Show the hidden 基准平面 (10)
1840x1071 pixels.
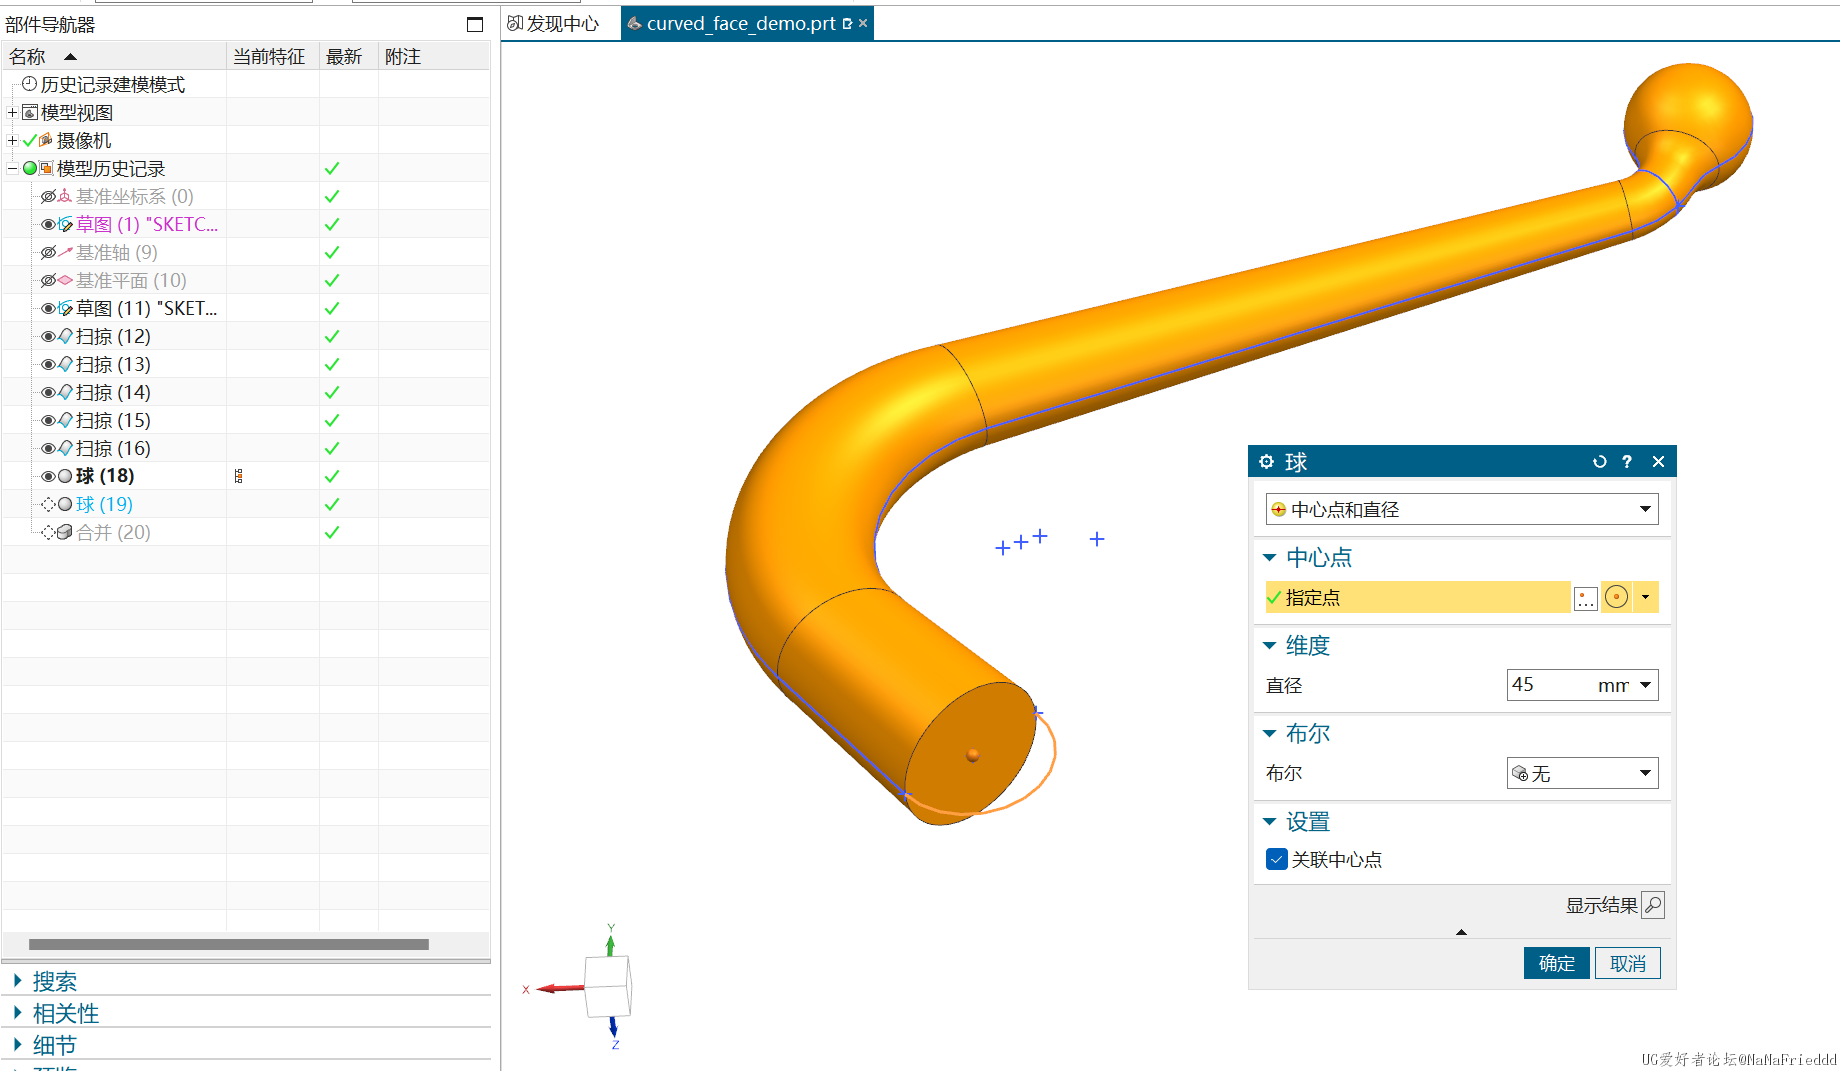coord(48,280)
